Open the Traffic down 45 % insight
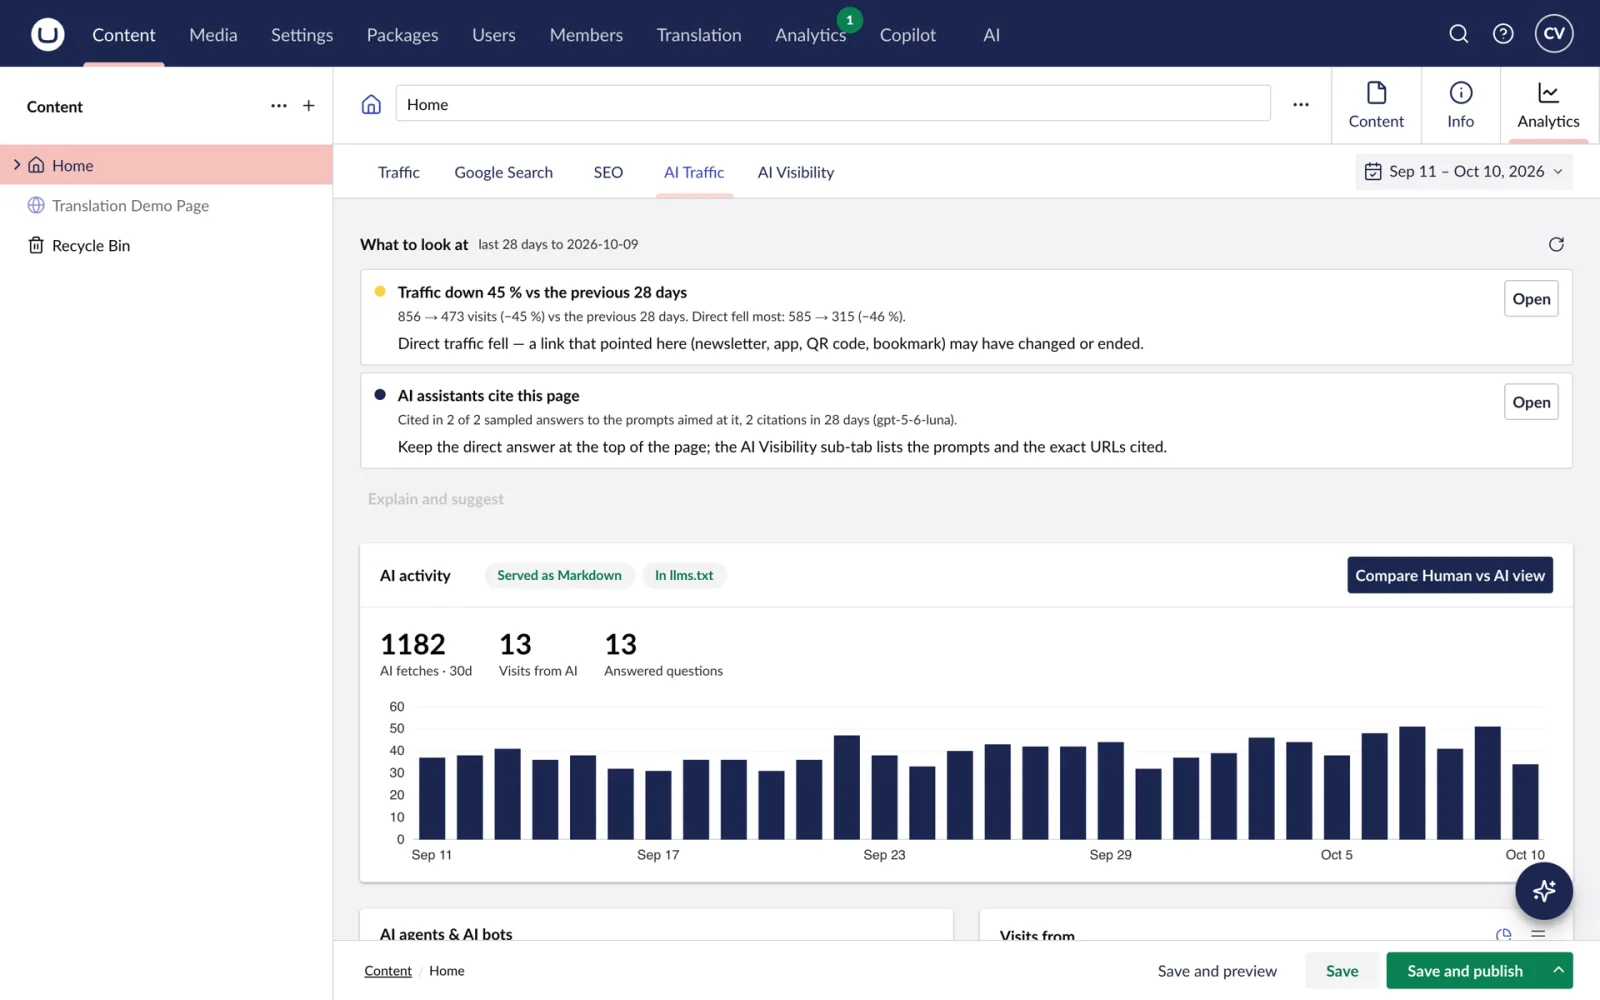 [x=1531, y=299]
